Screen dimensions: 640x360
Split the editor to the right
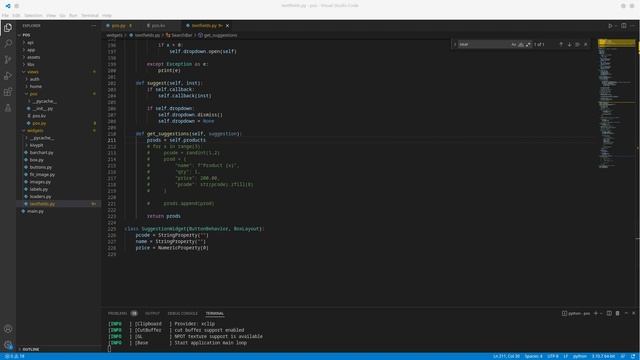point(624,26)
